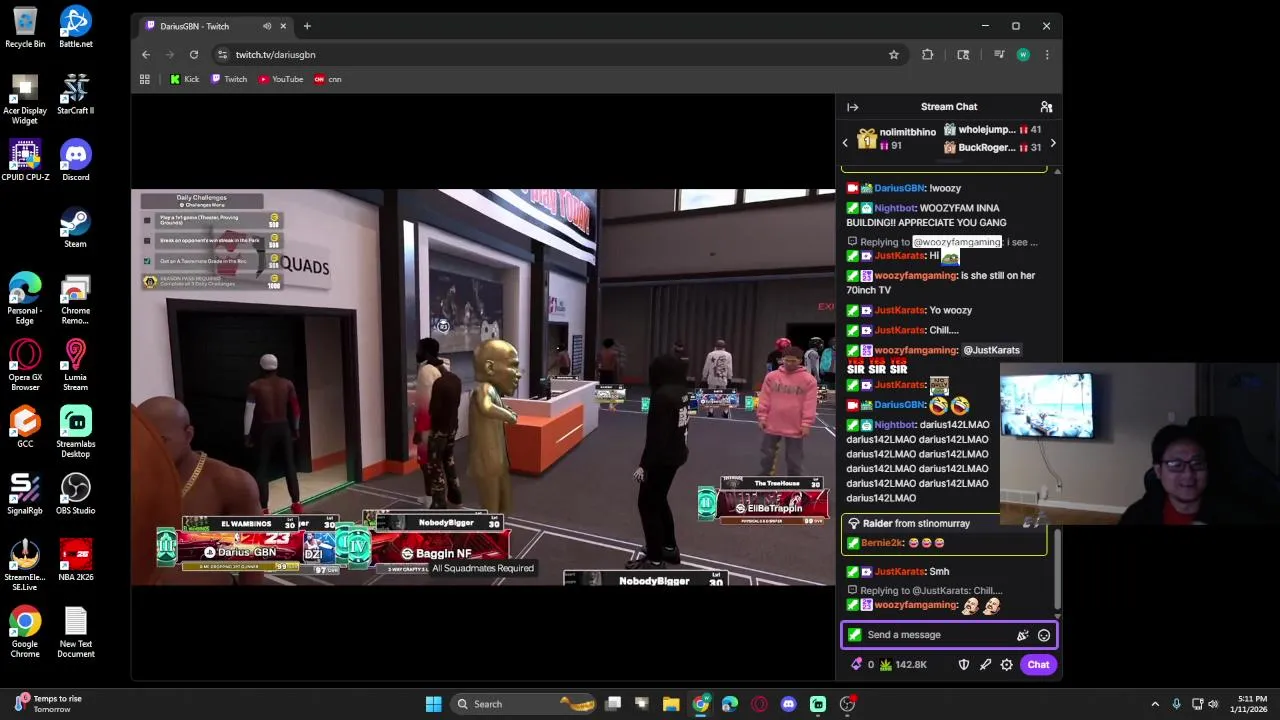Open the Kick bookmark
Viewport: 1280px width, 720px height.
click(x=185, y=79)
